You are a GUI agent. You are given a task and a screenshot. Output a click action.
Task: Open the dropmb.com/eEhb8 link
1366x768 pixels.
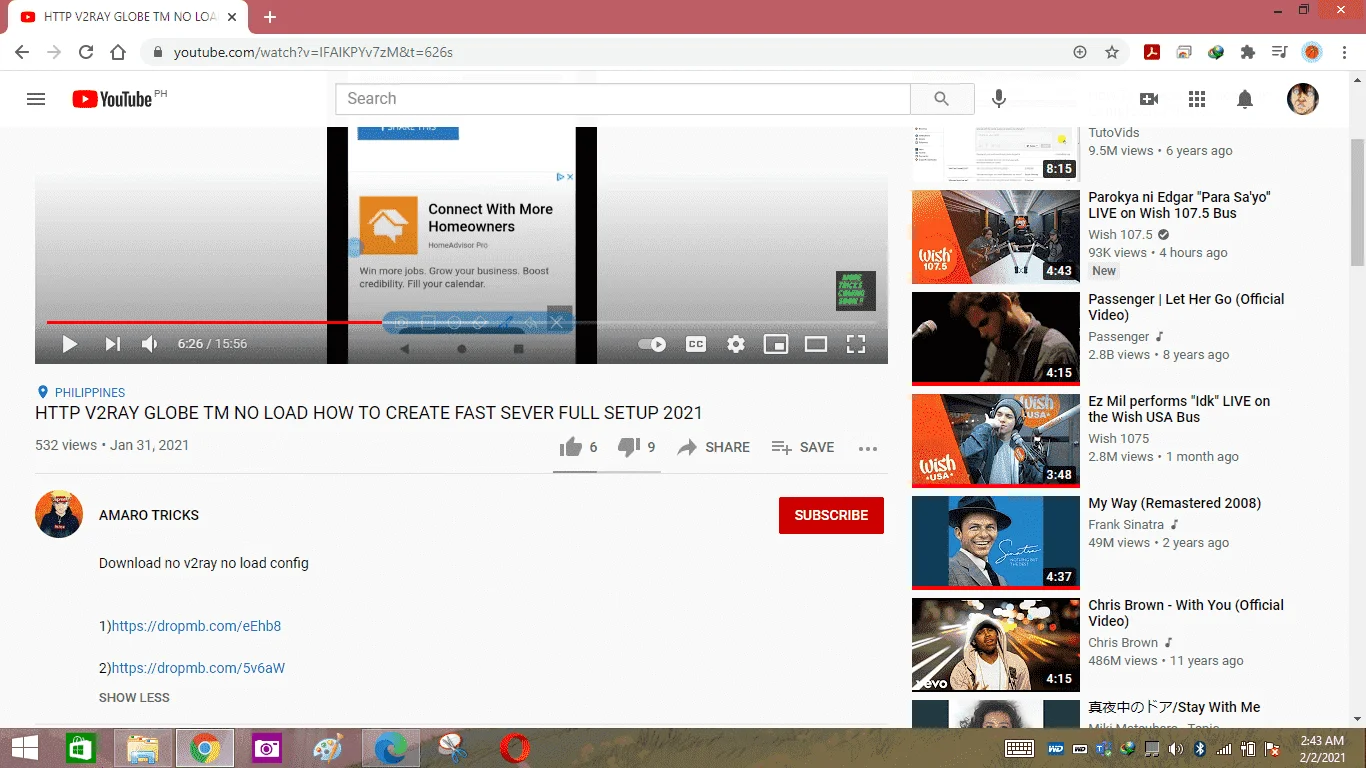196,626
